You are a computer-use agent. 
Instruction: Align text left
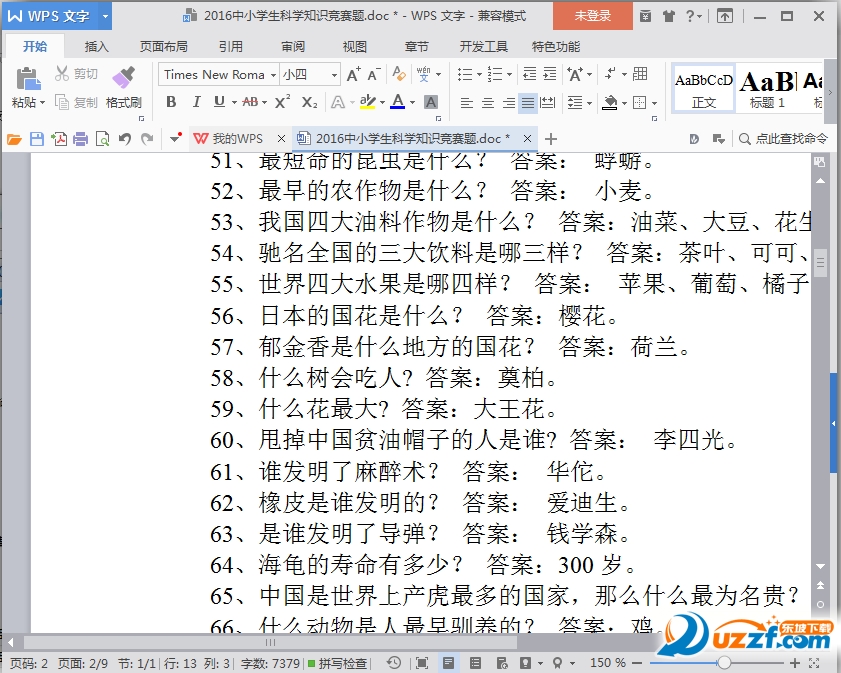[x=467, y=102]
